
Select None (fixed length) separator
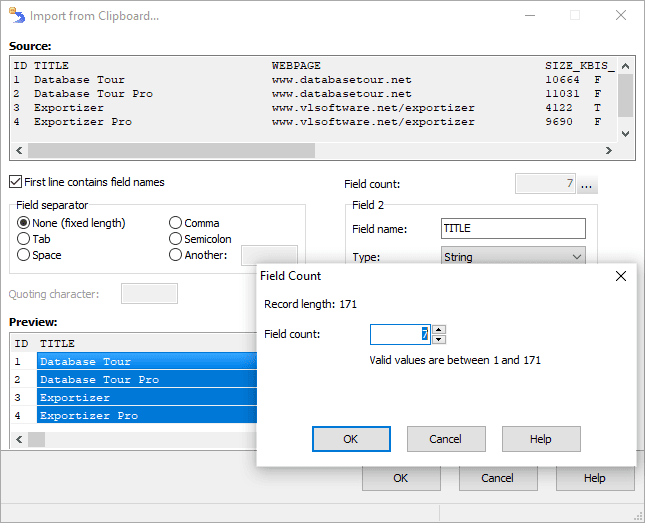(x=24, y=223)
